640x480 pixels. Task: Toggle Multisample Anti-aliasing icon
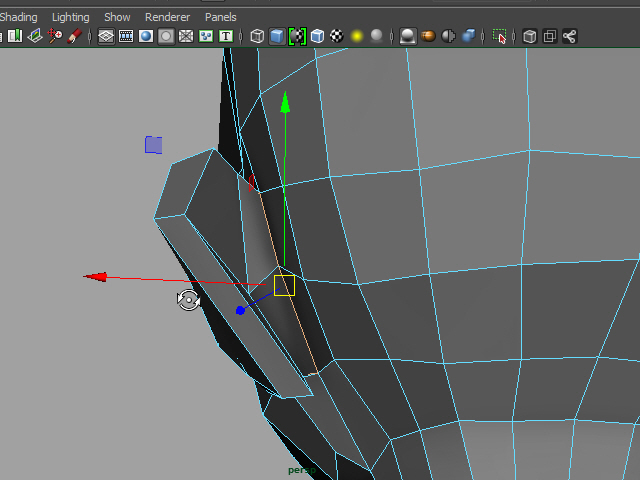tap(448, 36)
